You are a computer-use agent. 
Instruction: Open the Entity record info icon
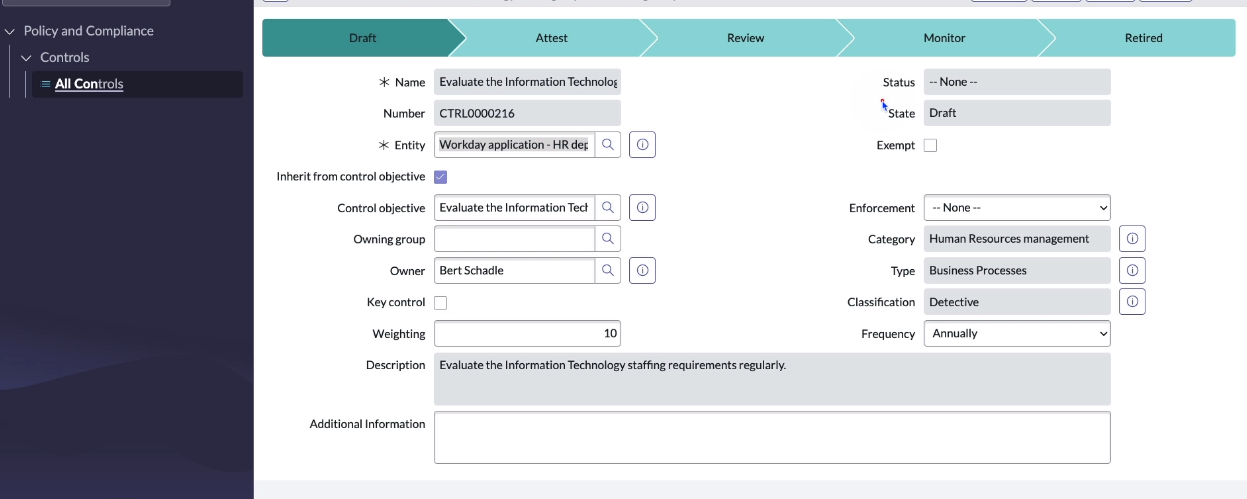tap(642, 145)
